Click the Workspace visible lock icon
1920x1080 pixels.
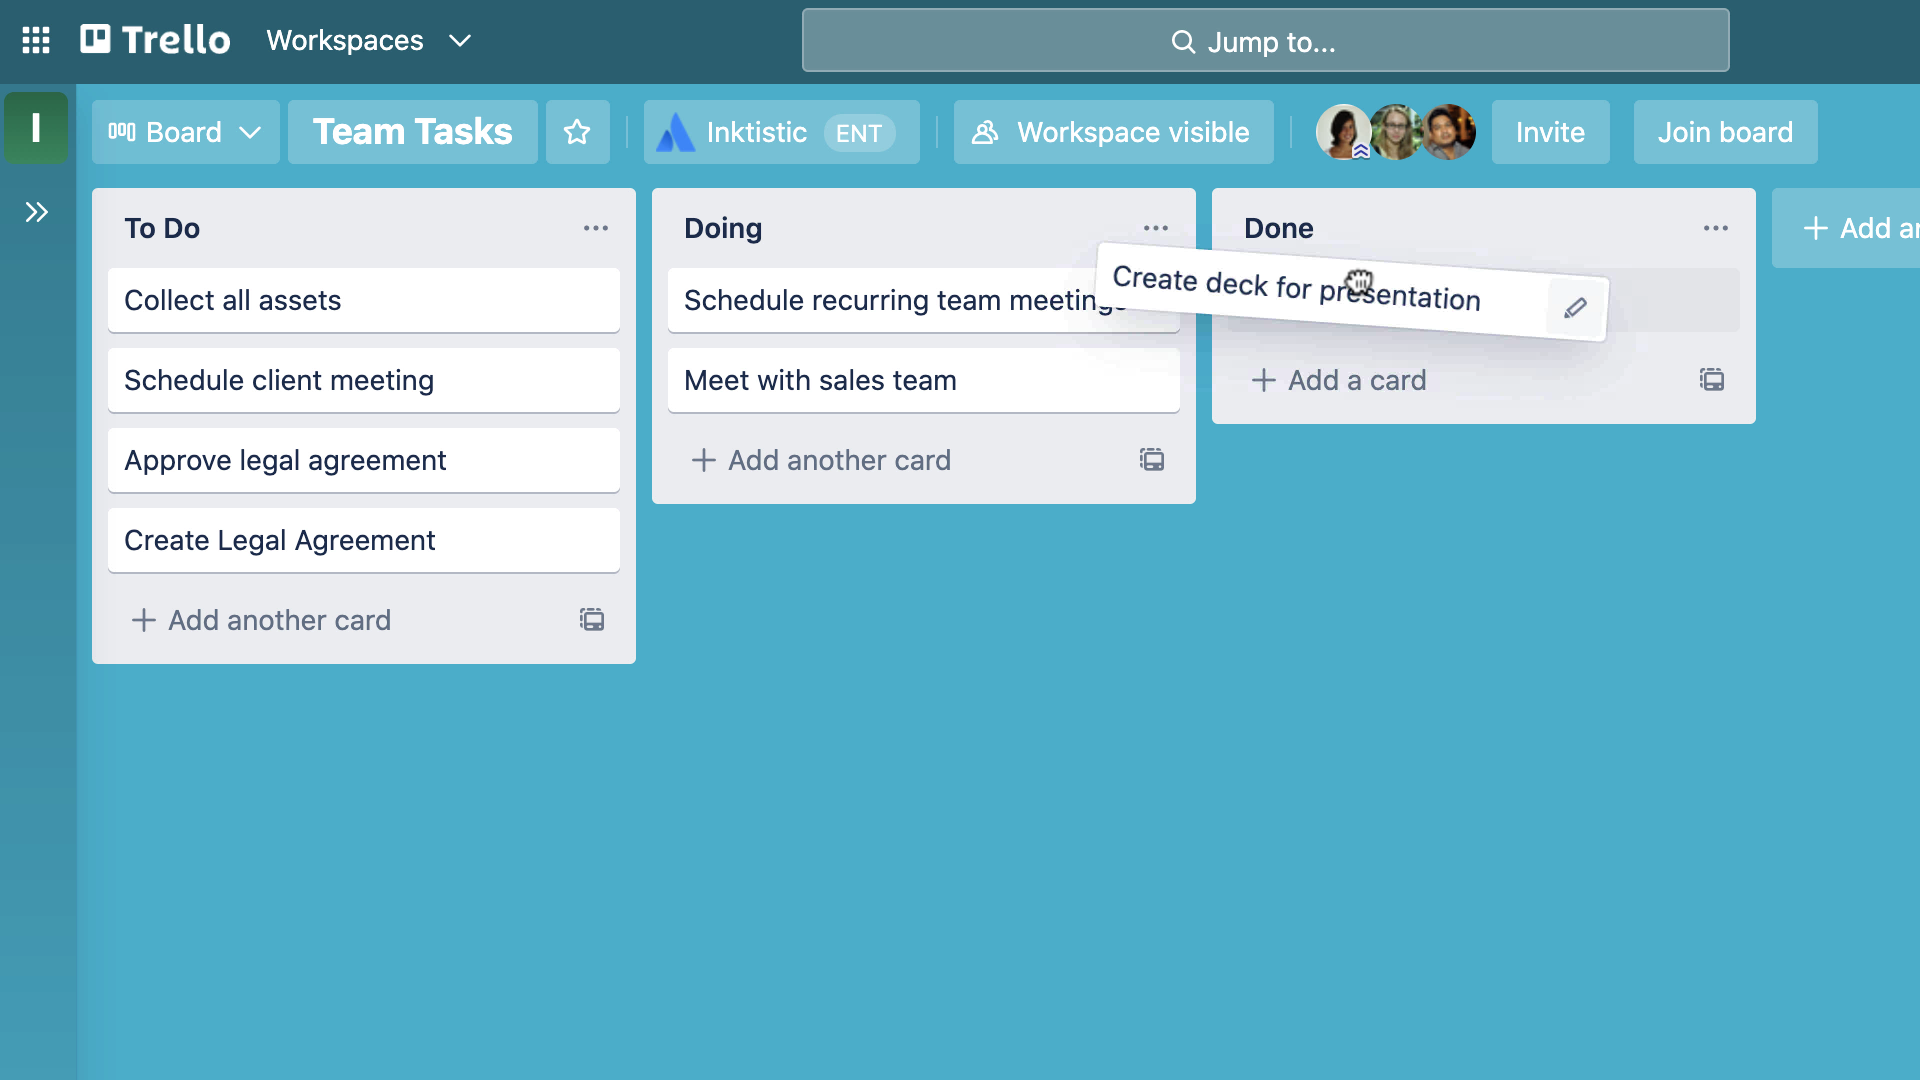tap(986, 132)
